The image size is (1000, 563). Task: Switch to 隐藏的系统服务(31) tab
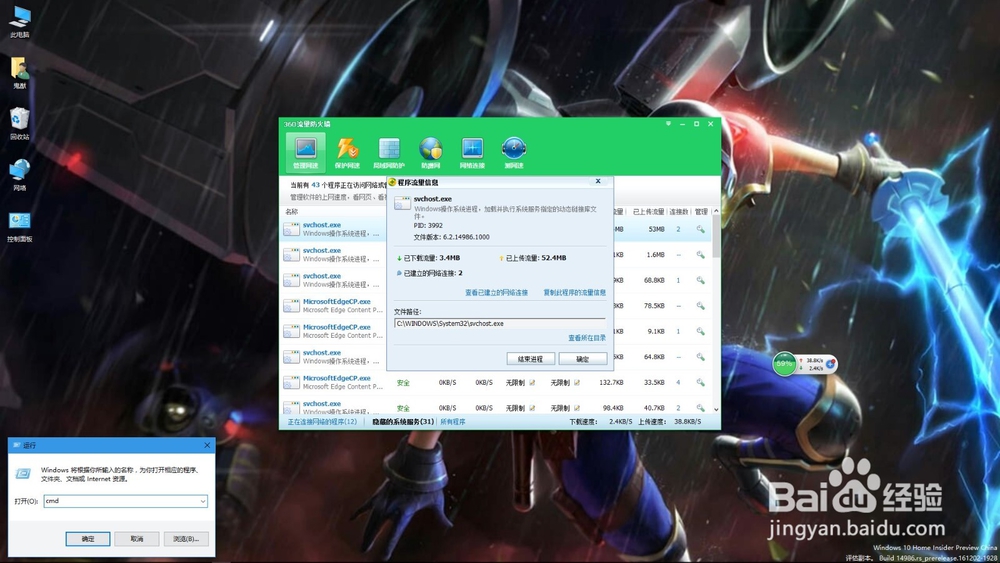click(403, 422)
